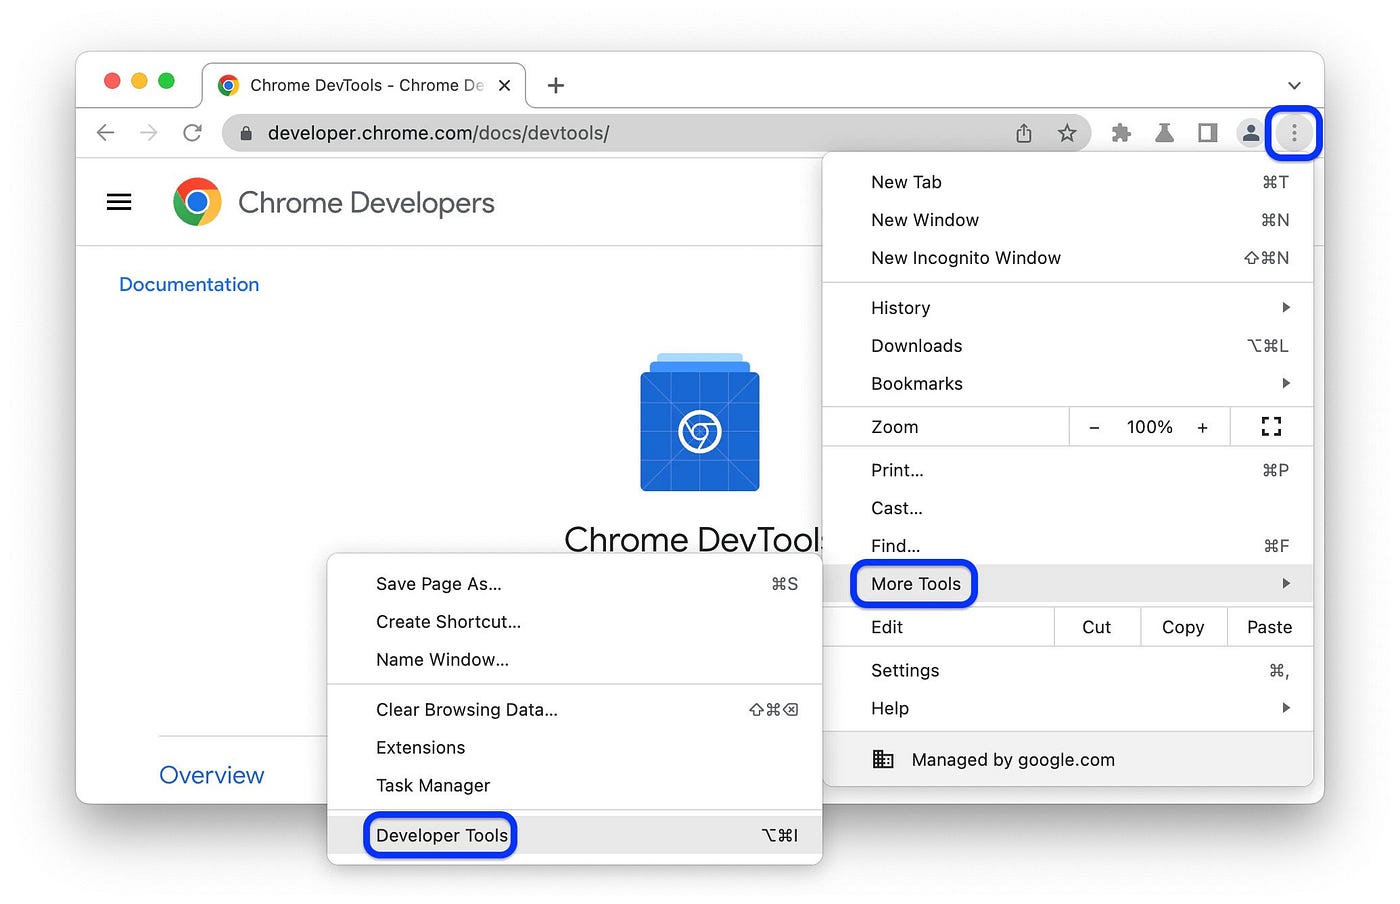Viewport: 1400px width, 904px height.
Task: Click the Copy button in Edit row
Action: tap(1183, 627)
